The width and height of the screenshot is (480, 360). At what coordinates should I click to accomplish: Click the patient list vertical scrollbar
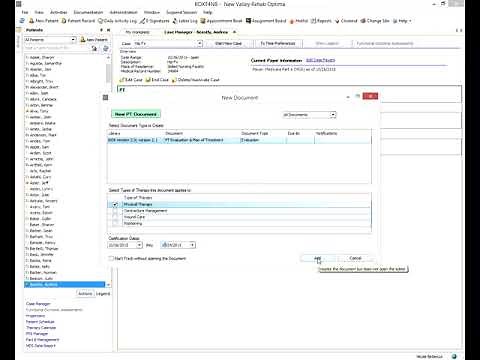click(x=108, y=170)
